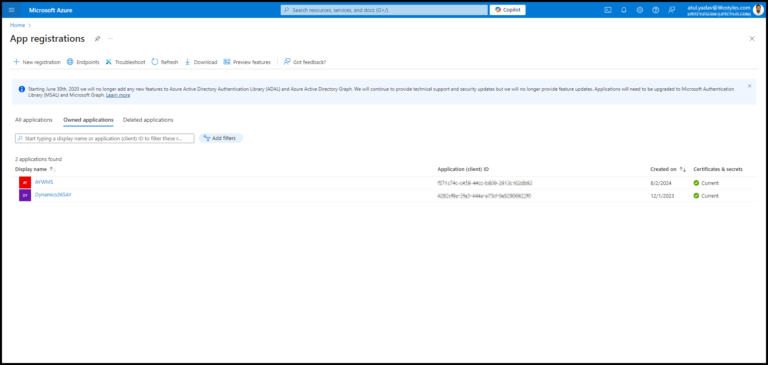Image resolution: width=768 pixels, height=365 pixels.
Task: Click the Application (client) ID column header
Action: pyautogui.click(x=463, y=169)
